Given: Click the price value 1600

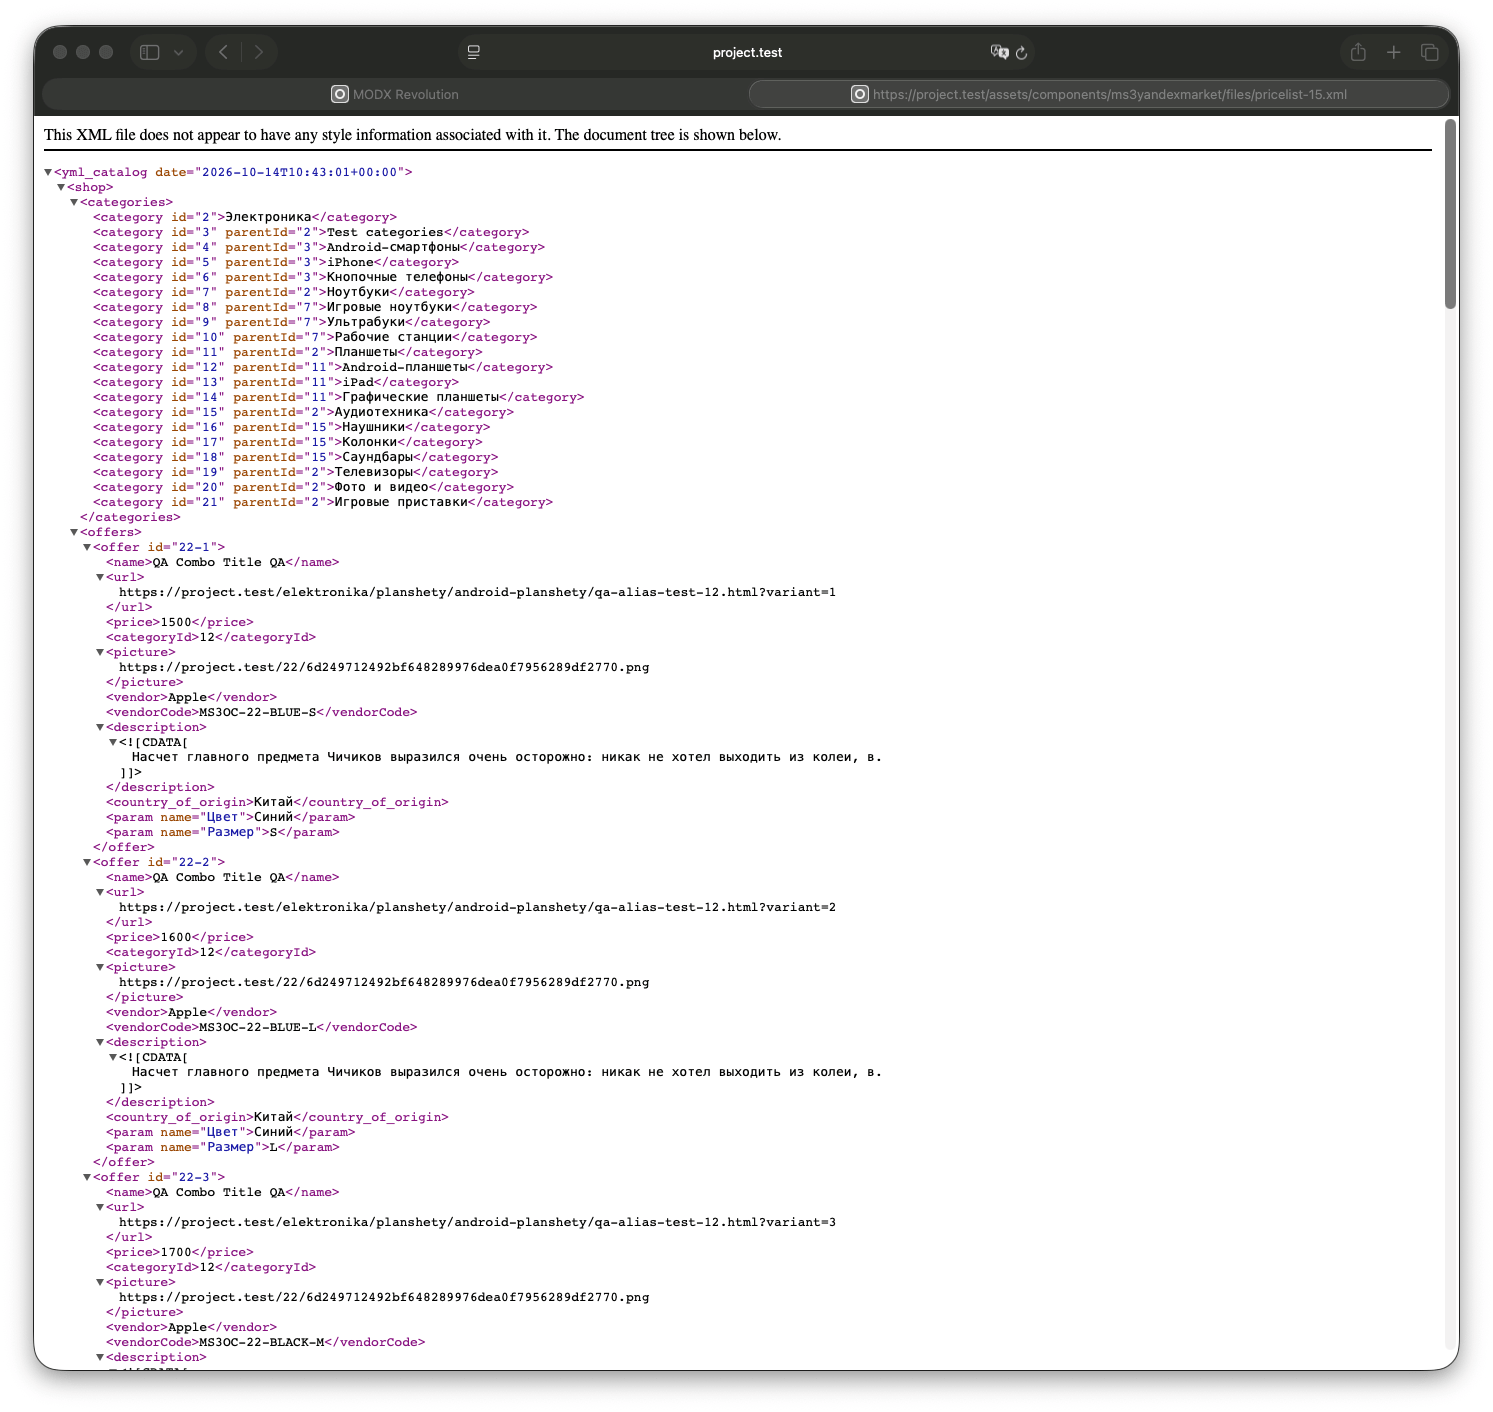Looking at the screenshot, I should (176, 937).
